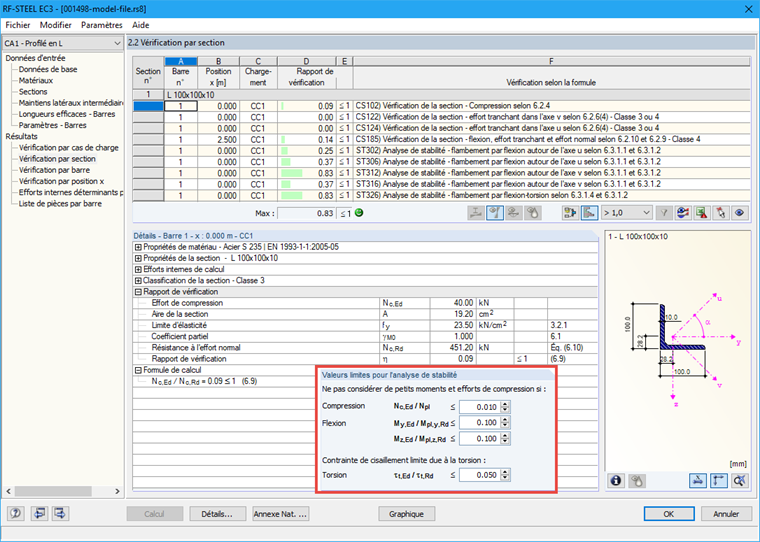Collapse Formule de calcul group

[x=138, y=370]
